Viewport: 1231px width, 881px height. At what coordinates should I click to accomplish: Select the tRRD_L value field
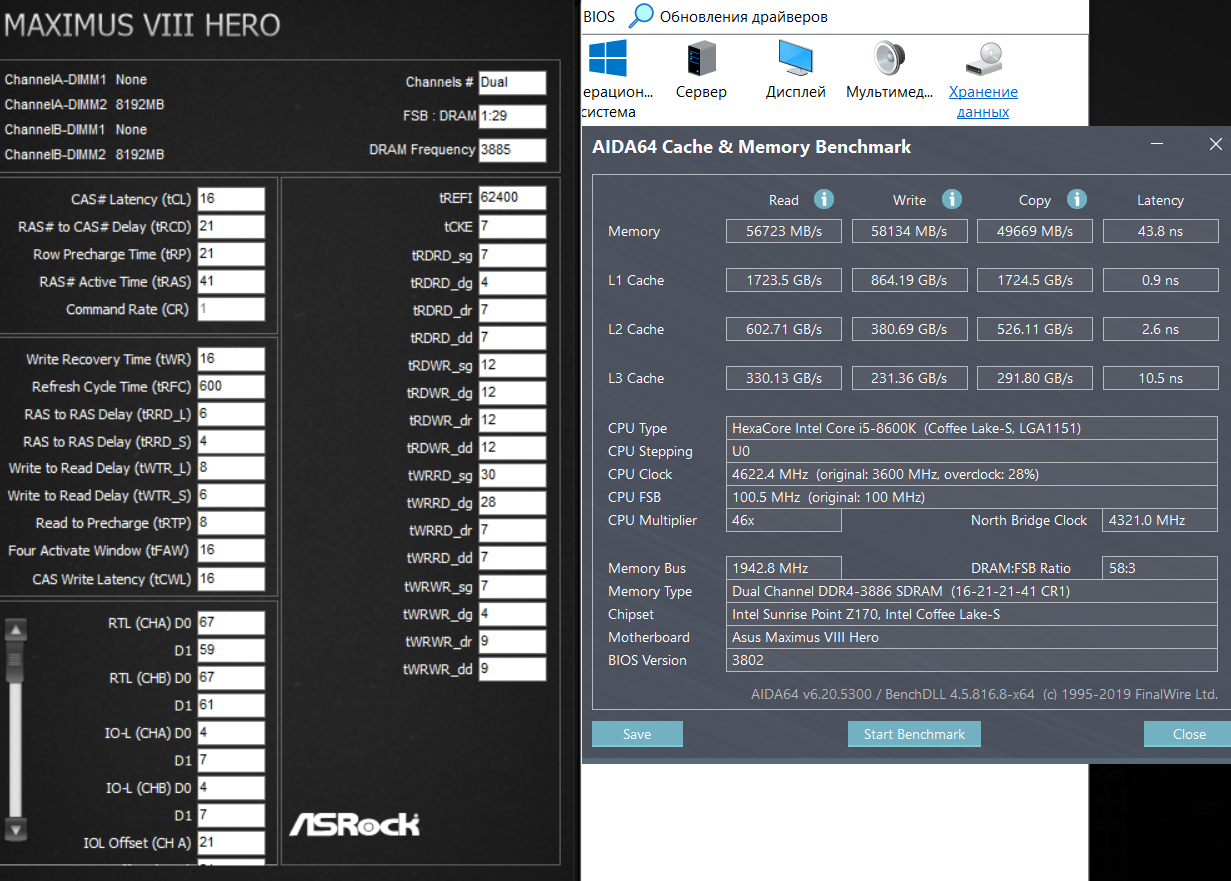(231, 414)
